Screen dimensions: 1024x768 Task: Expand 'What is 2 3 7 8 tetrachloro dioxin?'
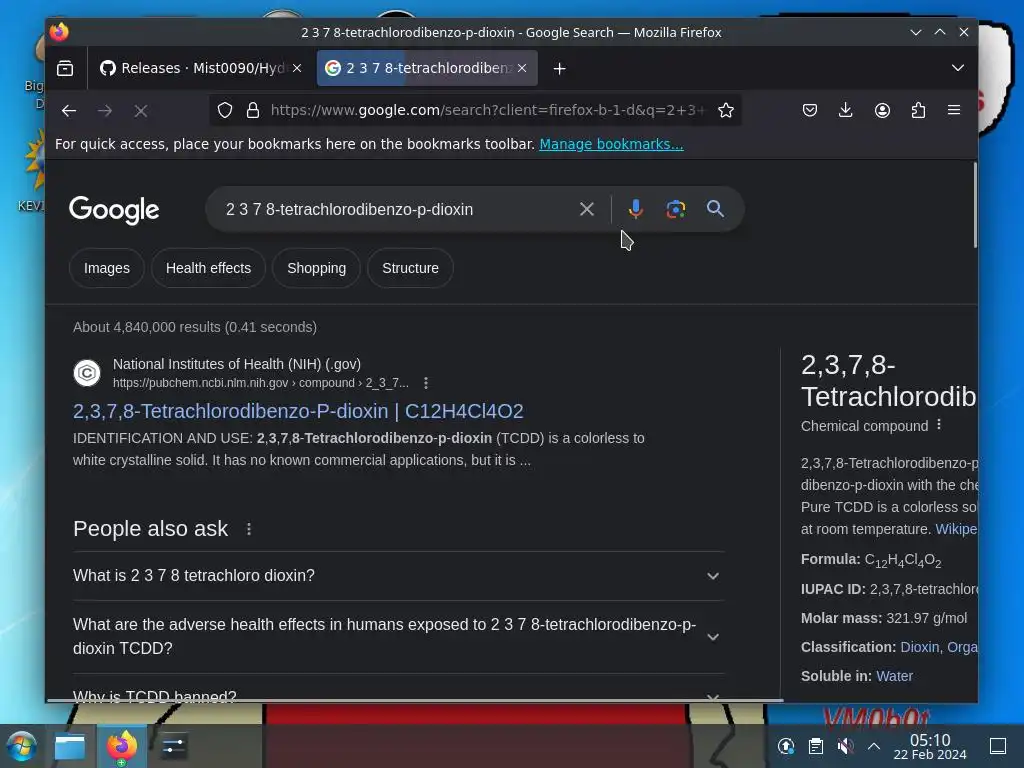(398, 575)
